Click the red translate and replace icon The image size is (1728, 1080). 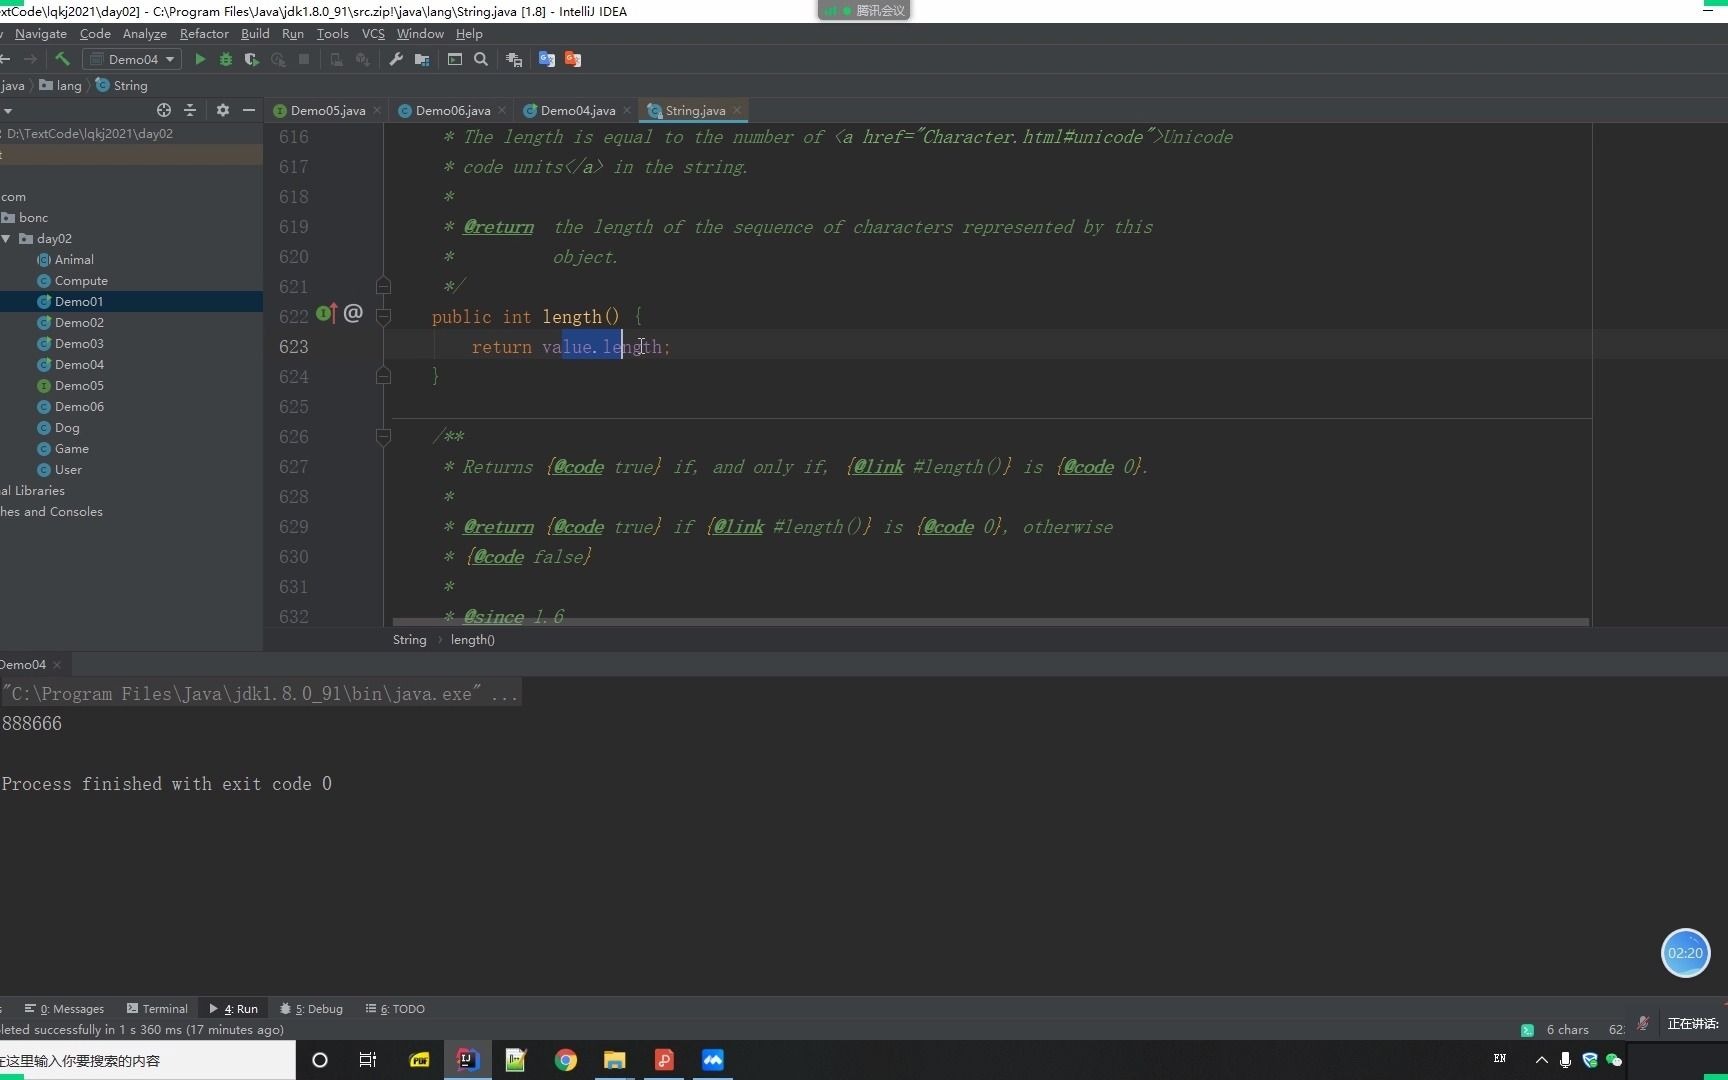coord(573,59)
